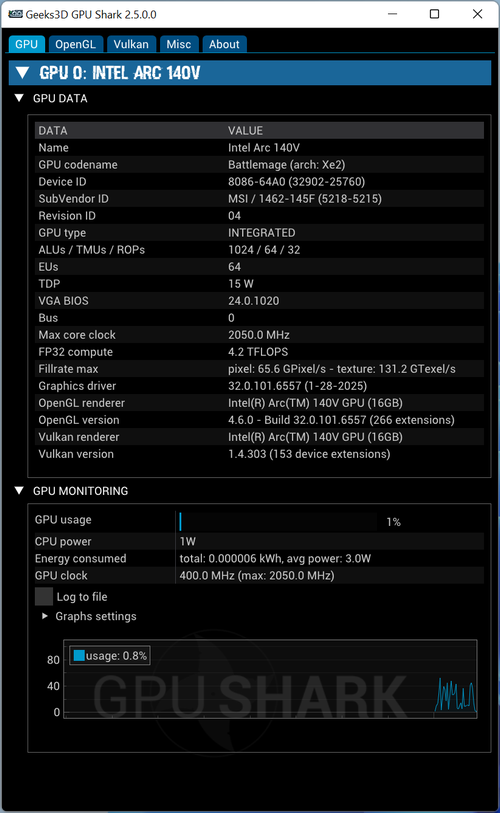Click the CPU power 1W value

click(x=187, y=542)
